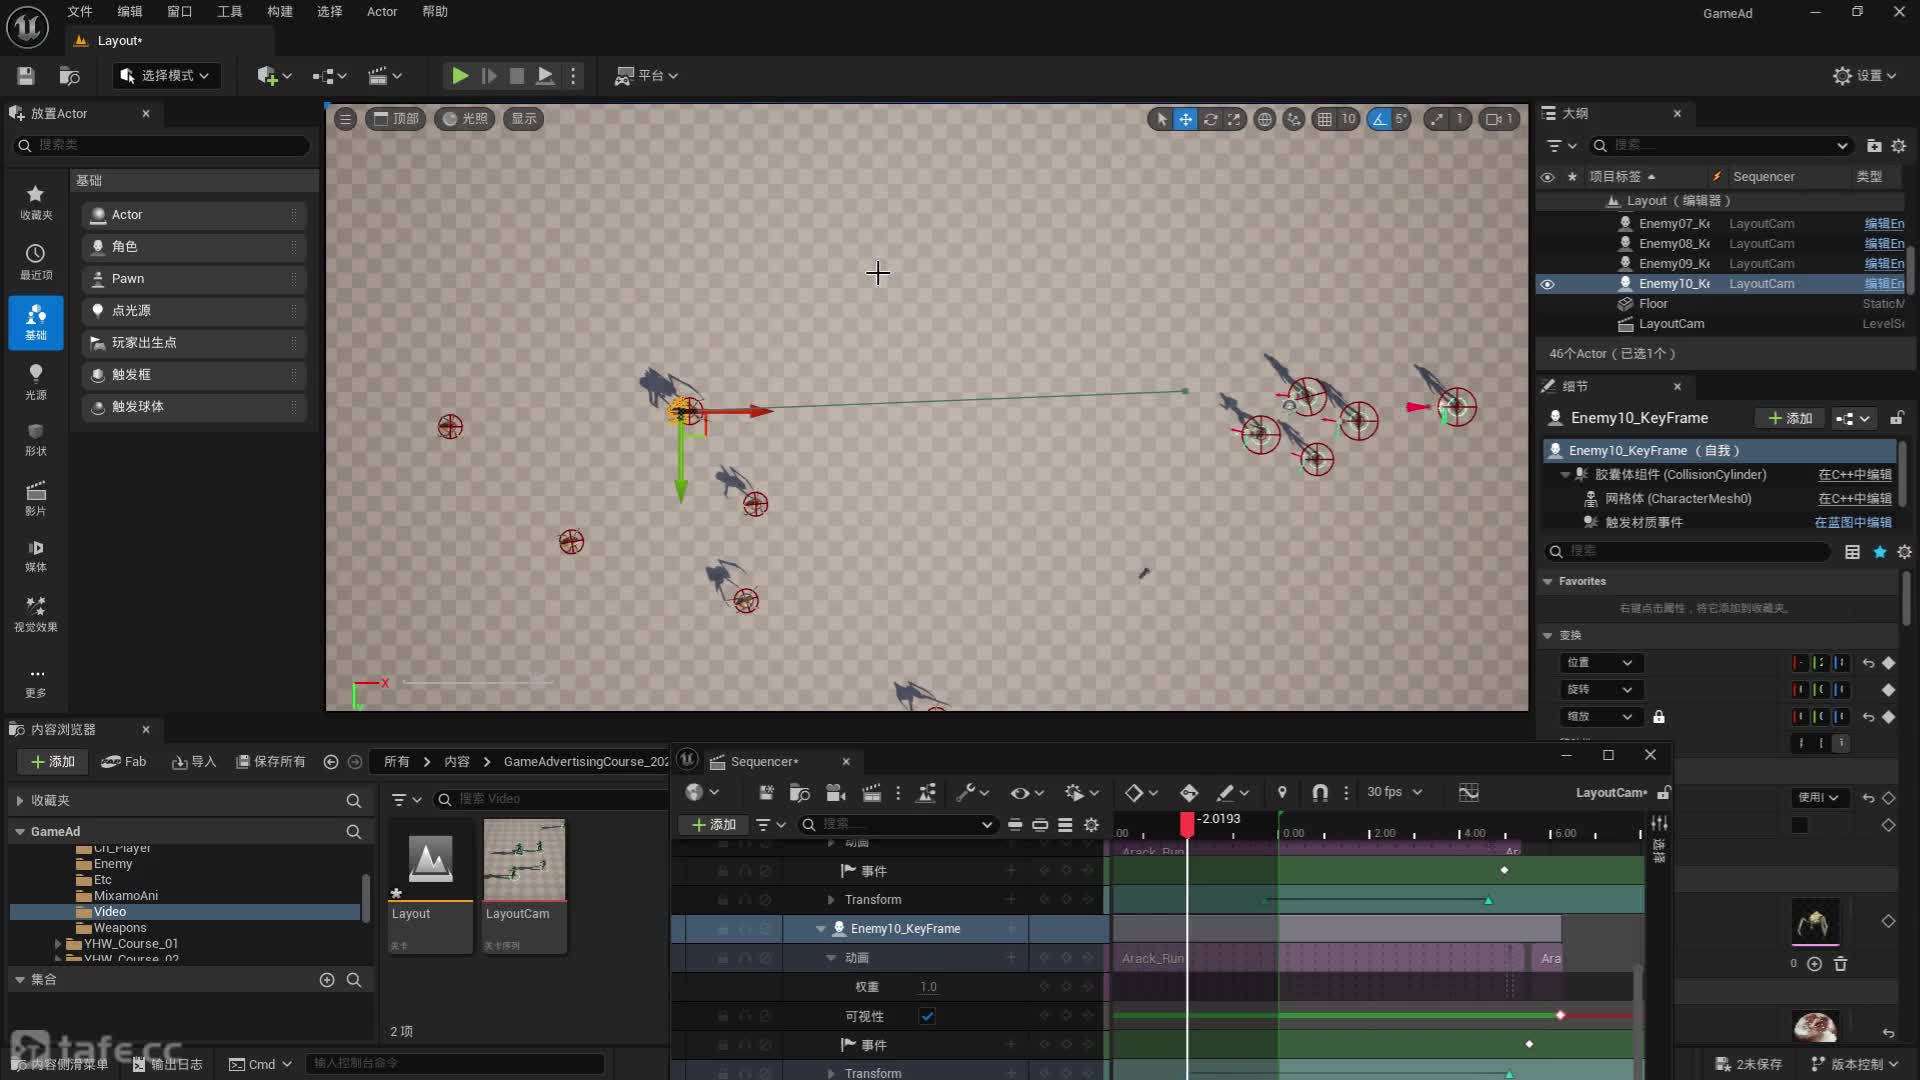
Task: Click the save icon in main toolbar
Action: (26, 75)
